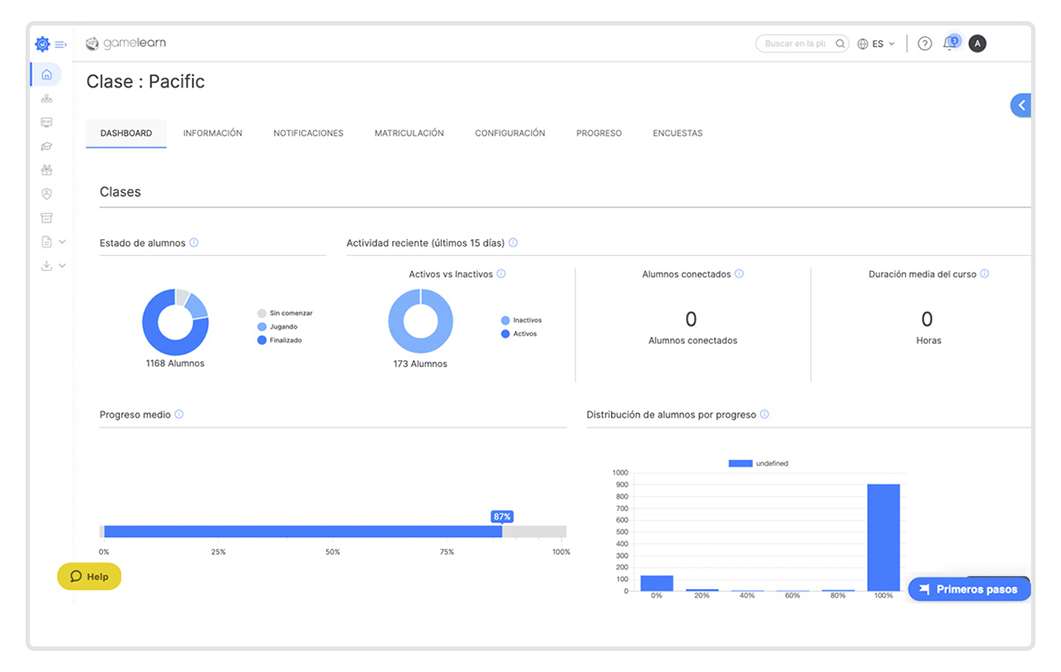Expand the download submenu chevron
Screen dimensions: 1061x672
point(62,266)
